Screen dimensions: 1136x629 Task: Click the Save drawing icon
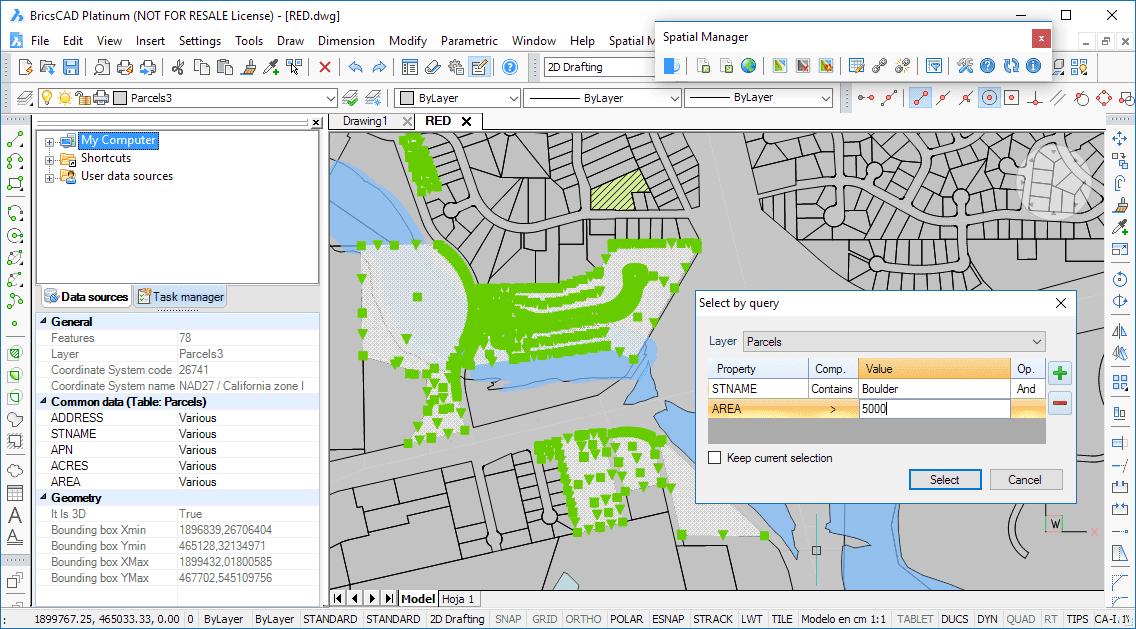(x=70, y=67)
